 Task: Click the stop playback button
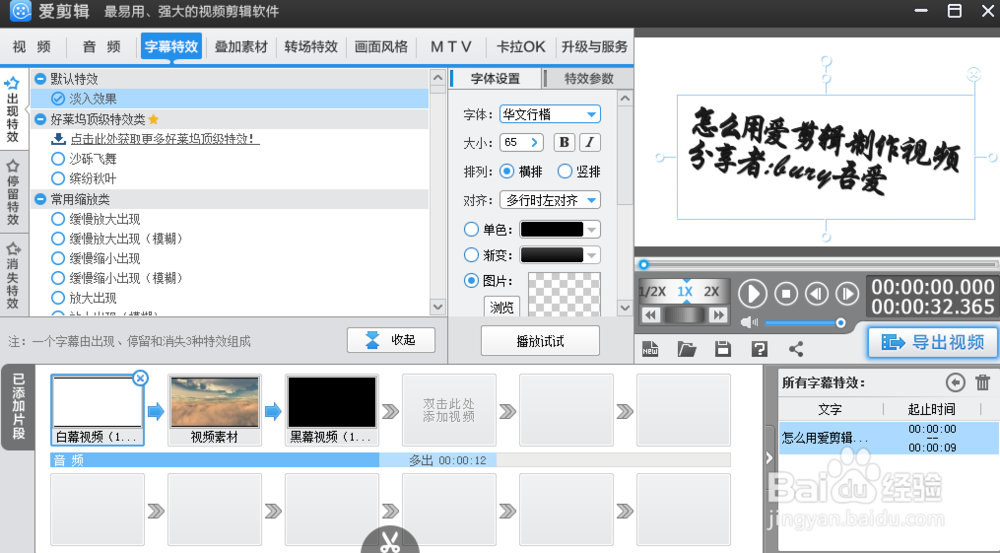coord(786,294)
